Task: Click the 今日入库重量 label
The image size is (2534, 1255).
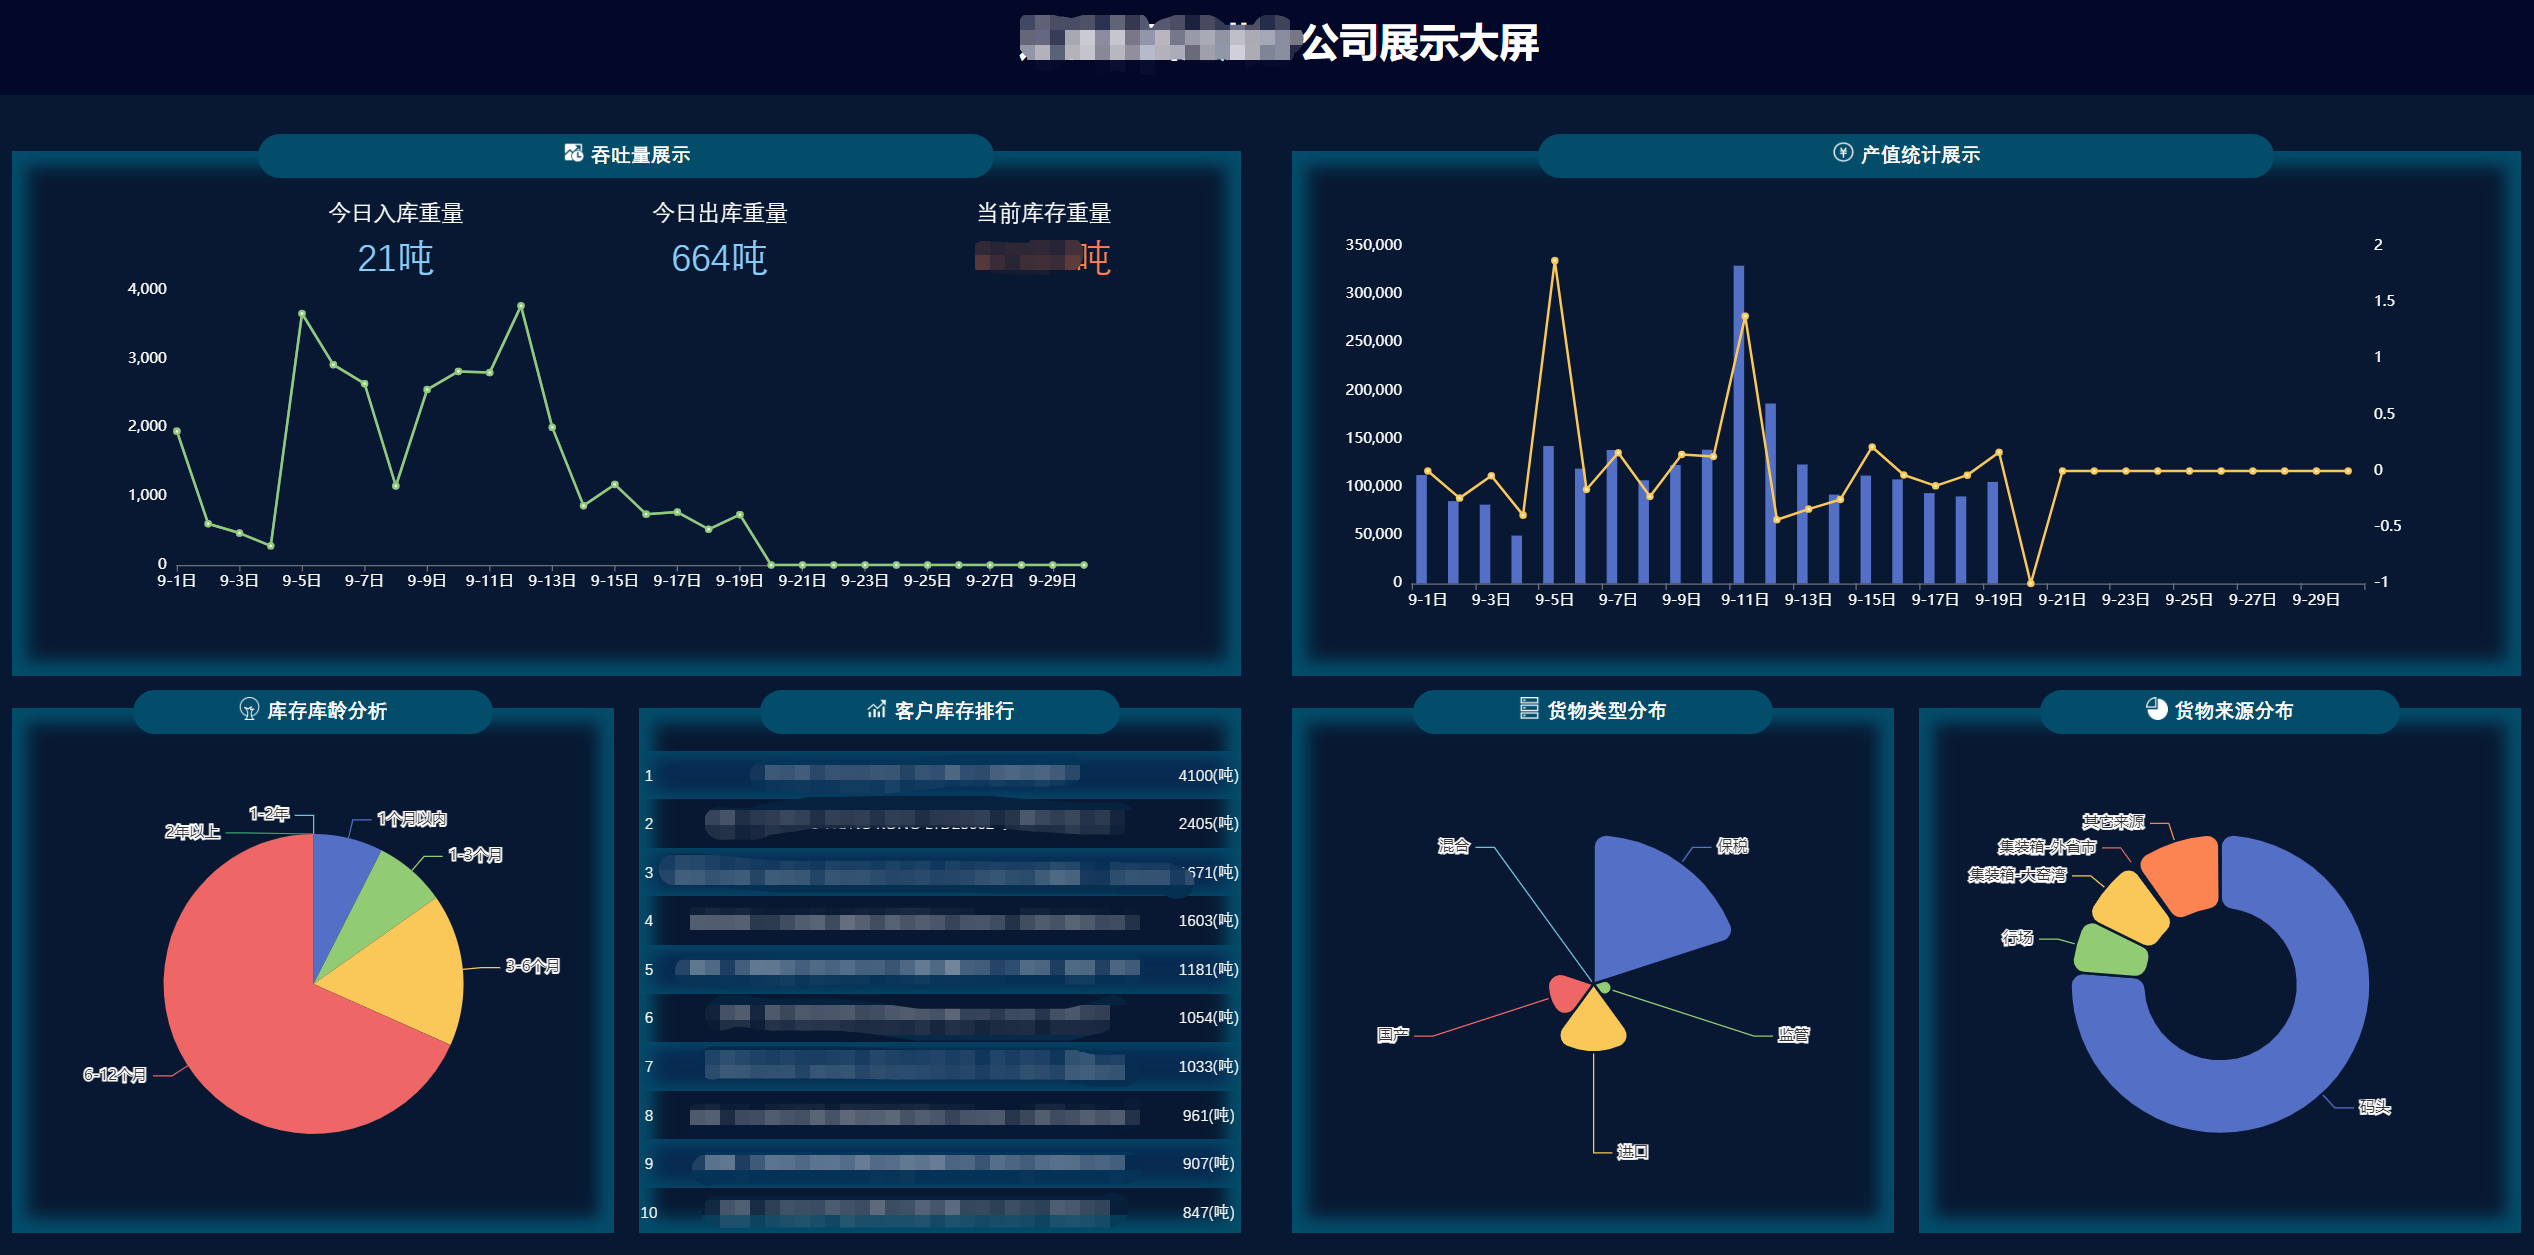Action: click(396, 213)
